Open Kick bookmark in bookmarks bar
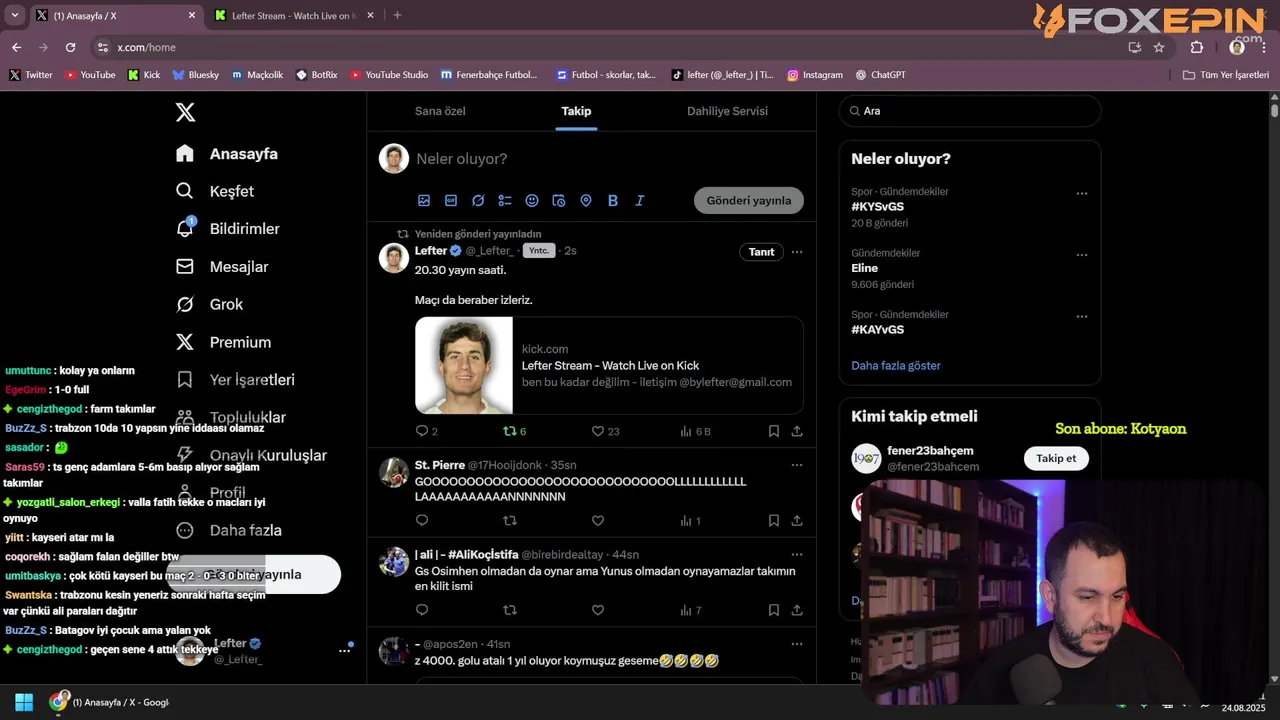 tap(144, 75)
